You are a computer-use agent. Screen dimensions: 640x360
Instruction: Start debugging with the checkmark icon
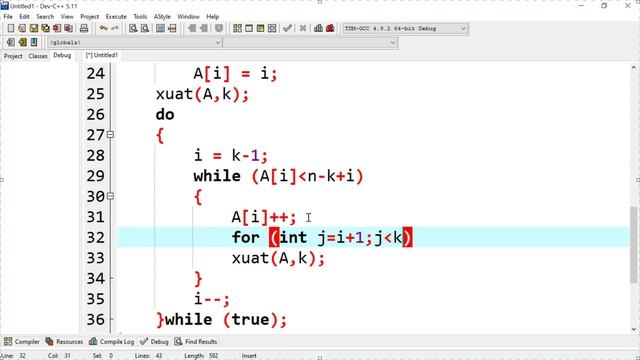click(287, 28)
